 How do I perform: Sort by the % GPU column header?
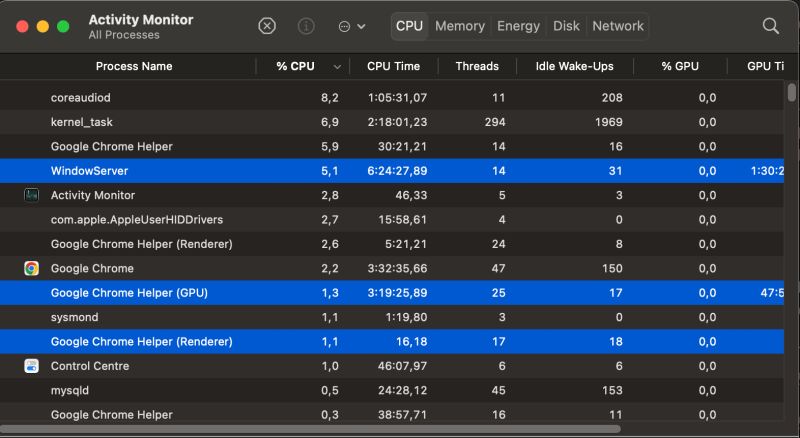click(680, 66)
